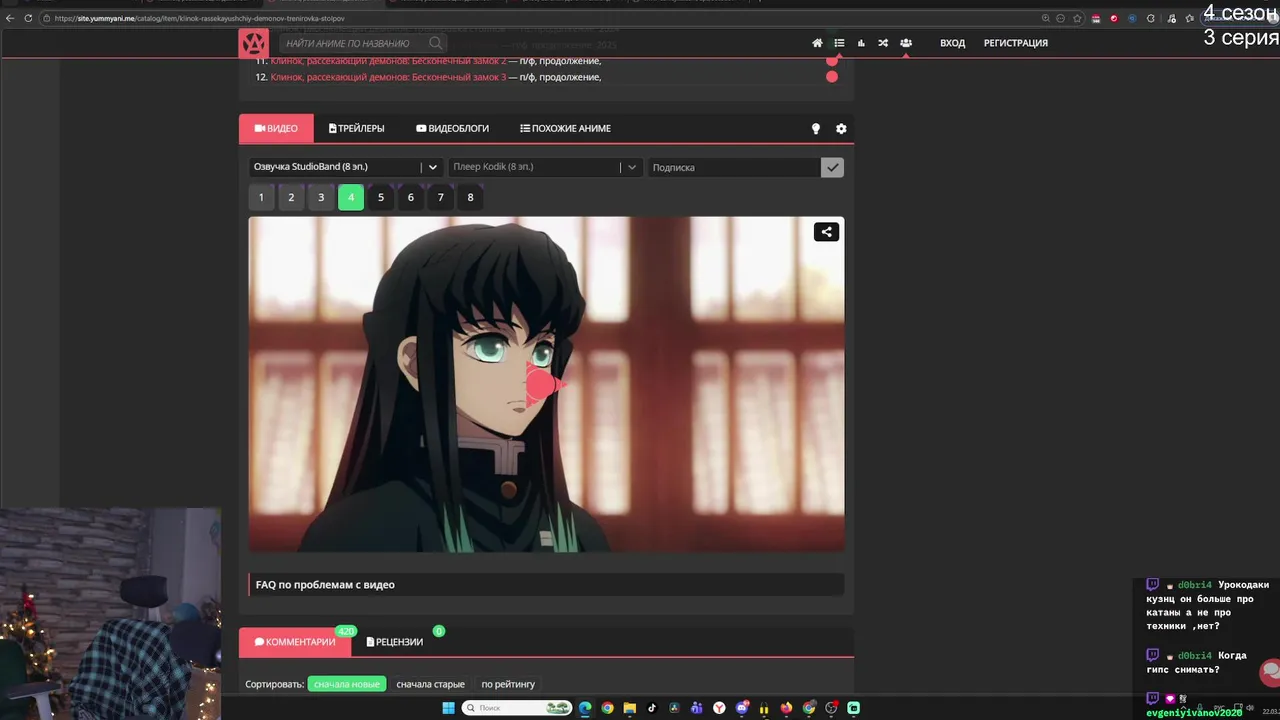The image size is (1280, 720).
Task: Click the browser address bar URL
Action: (x=200, y=18)
